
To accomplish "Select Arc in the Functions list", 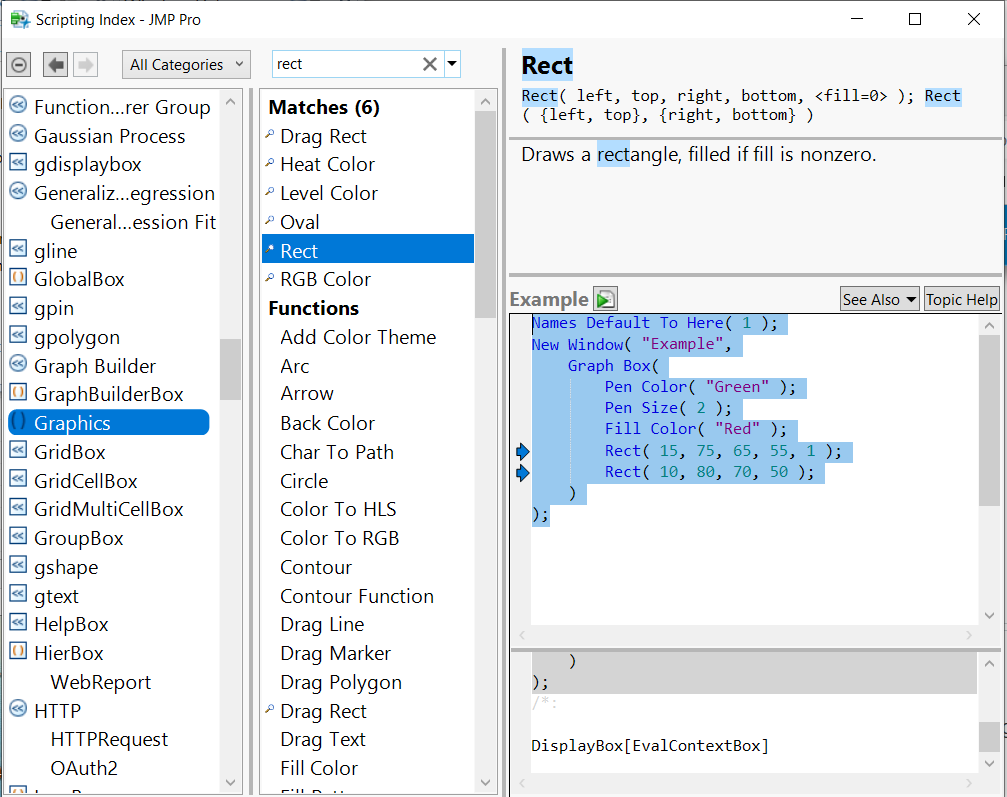I will pos(295,366).
